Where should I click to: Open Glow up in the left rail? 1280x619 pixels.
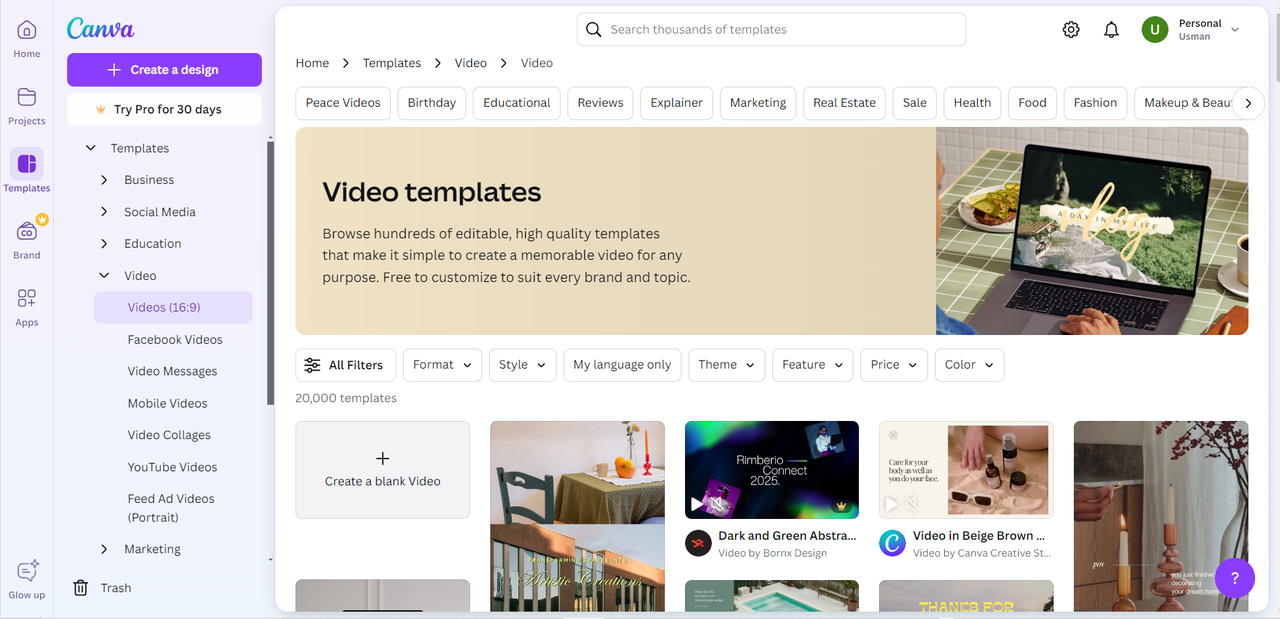coord(27,579)
